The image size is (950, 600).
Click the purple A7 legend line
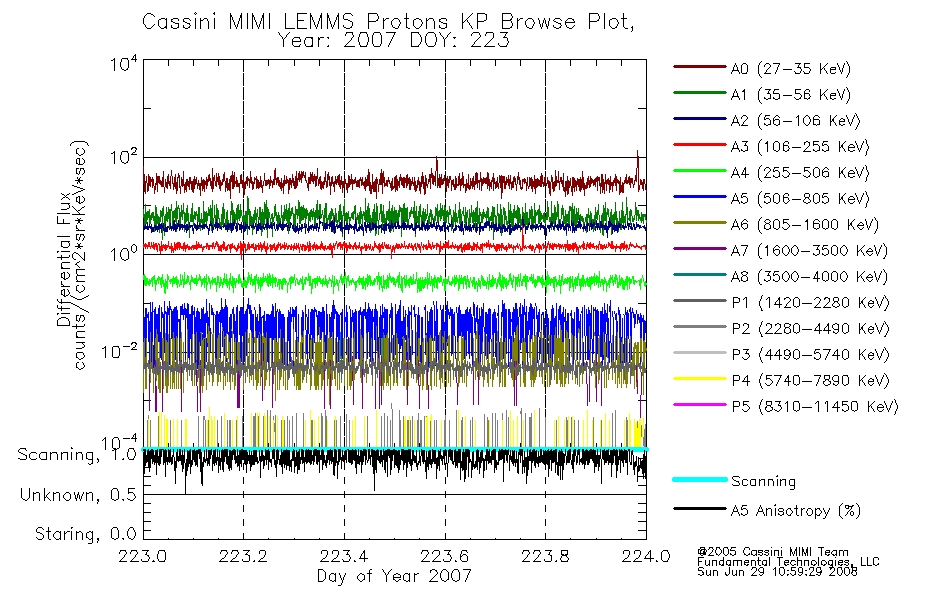[x=700, y=248]
